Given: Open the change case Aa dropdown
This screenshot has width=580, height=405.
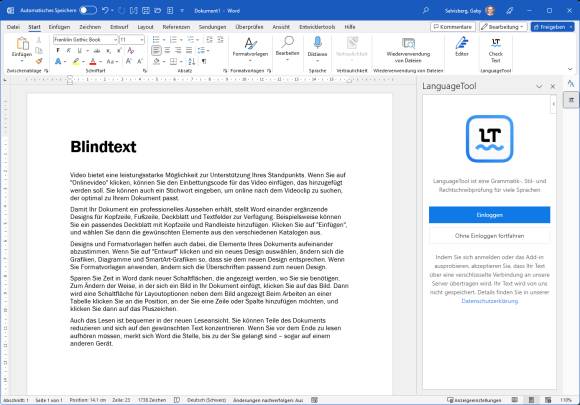Looking at the screenshot, I should [x=112, y=61].
